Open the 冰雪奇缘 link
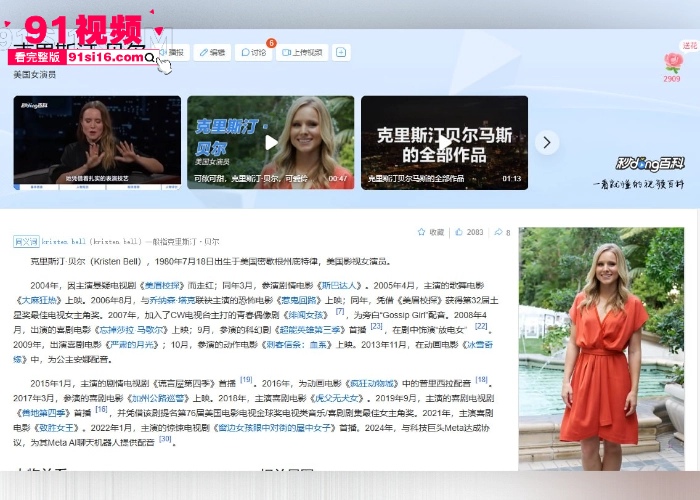The height and width of the screenshot is (500, 700). (x=479, y=345)
